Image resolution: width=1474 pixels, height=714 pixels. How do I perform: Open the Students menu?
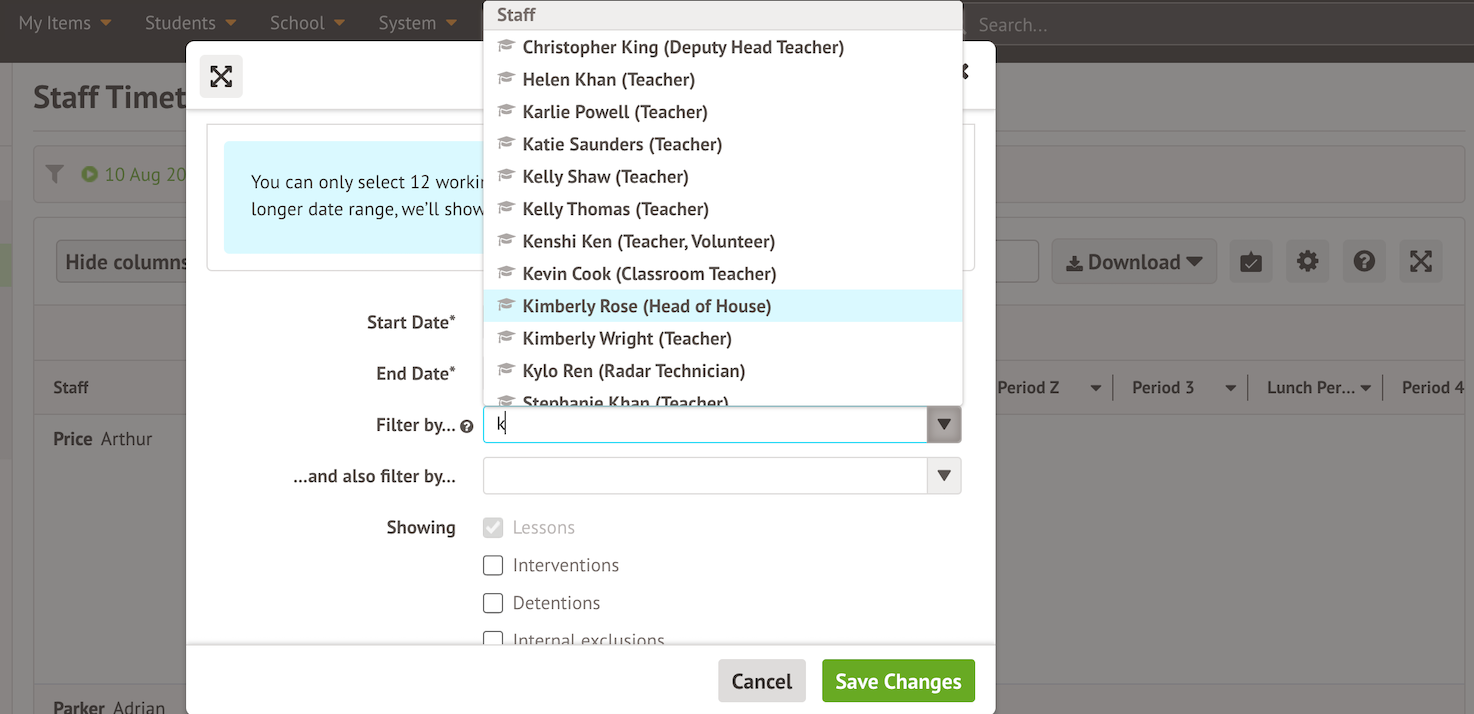(190, 23)
